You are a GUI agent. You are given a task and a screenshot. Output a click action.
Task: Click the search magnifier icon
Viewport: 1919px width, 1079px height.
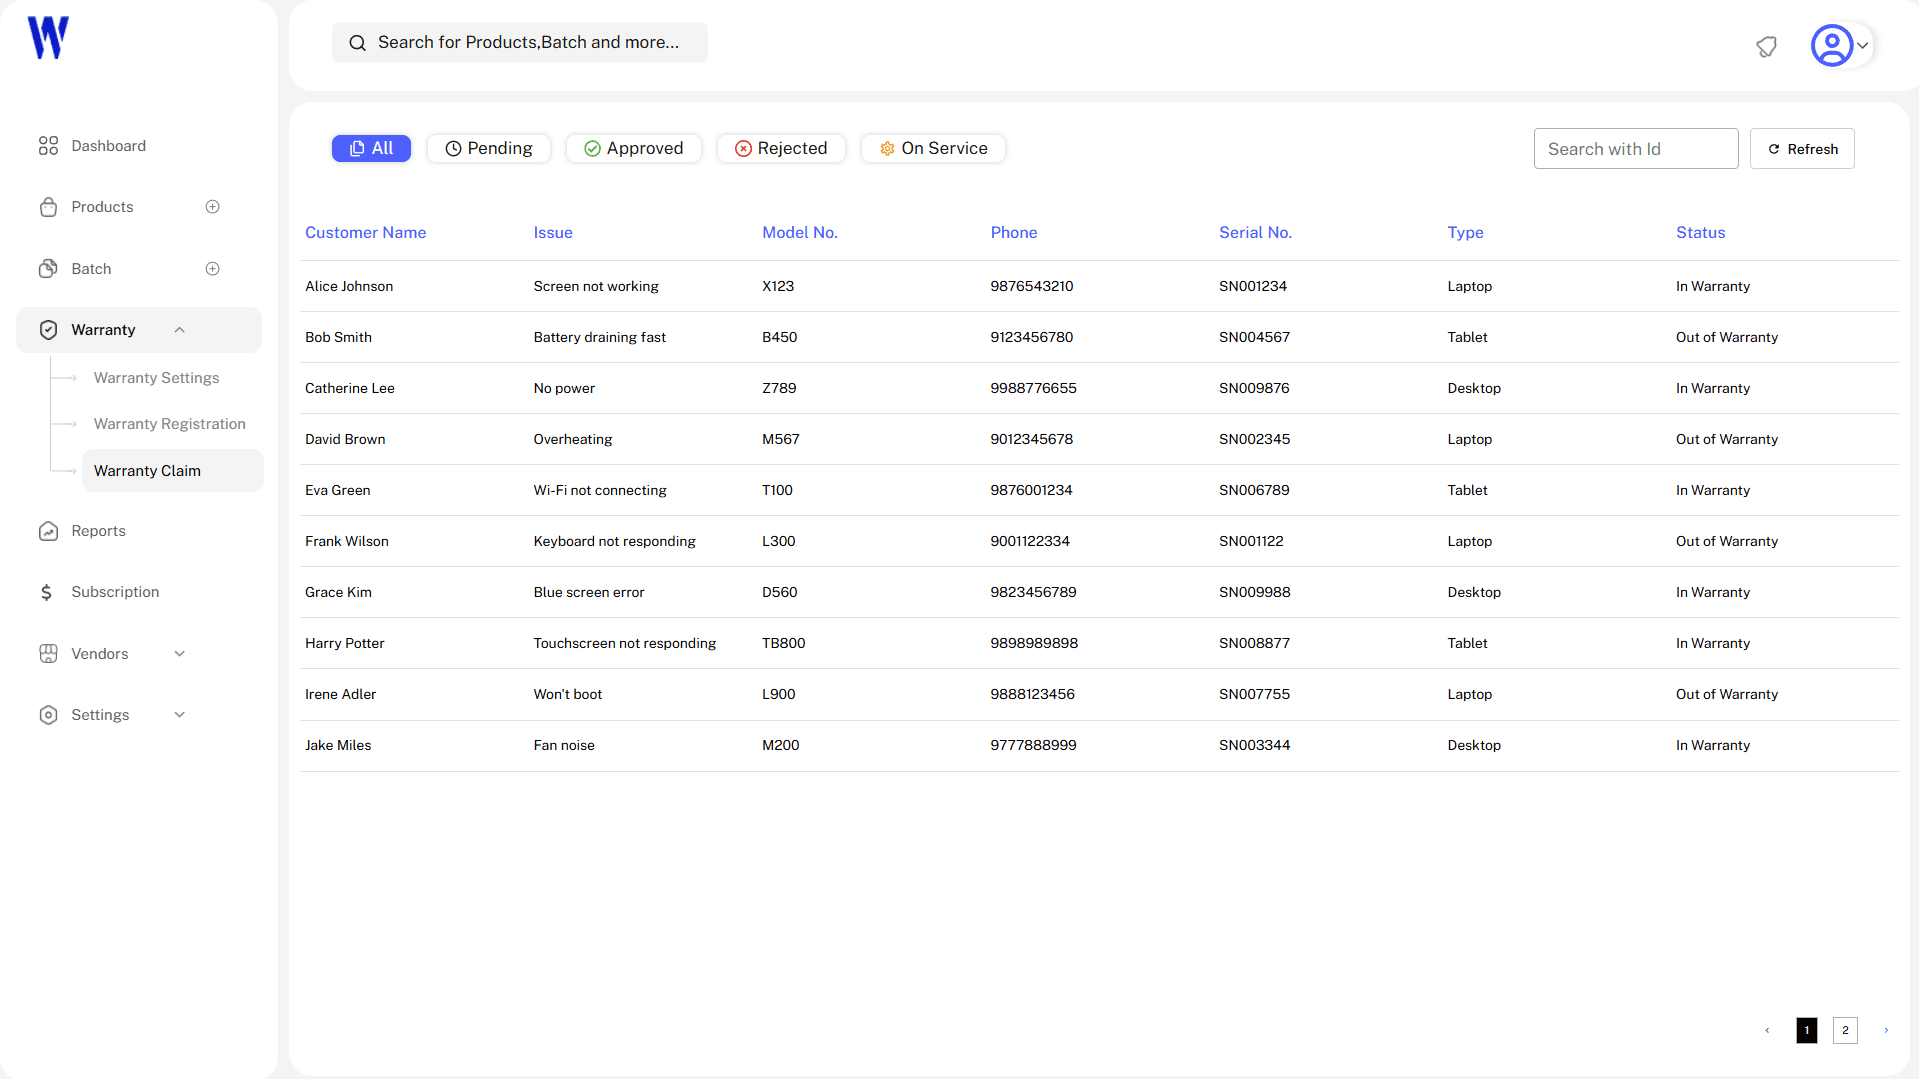(357, 43)
